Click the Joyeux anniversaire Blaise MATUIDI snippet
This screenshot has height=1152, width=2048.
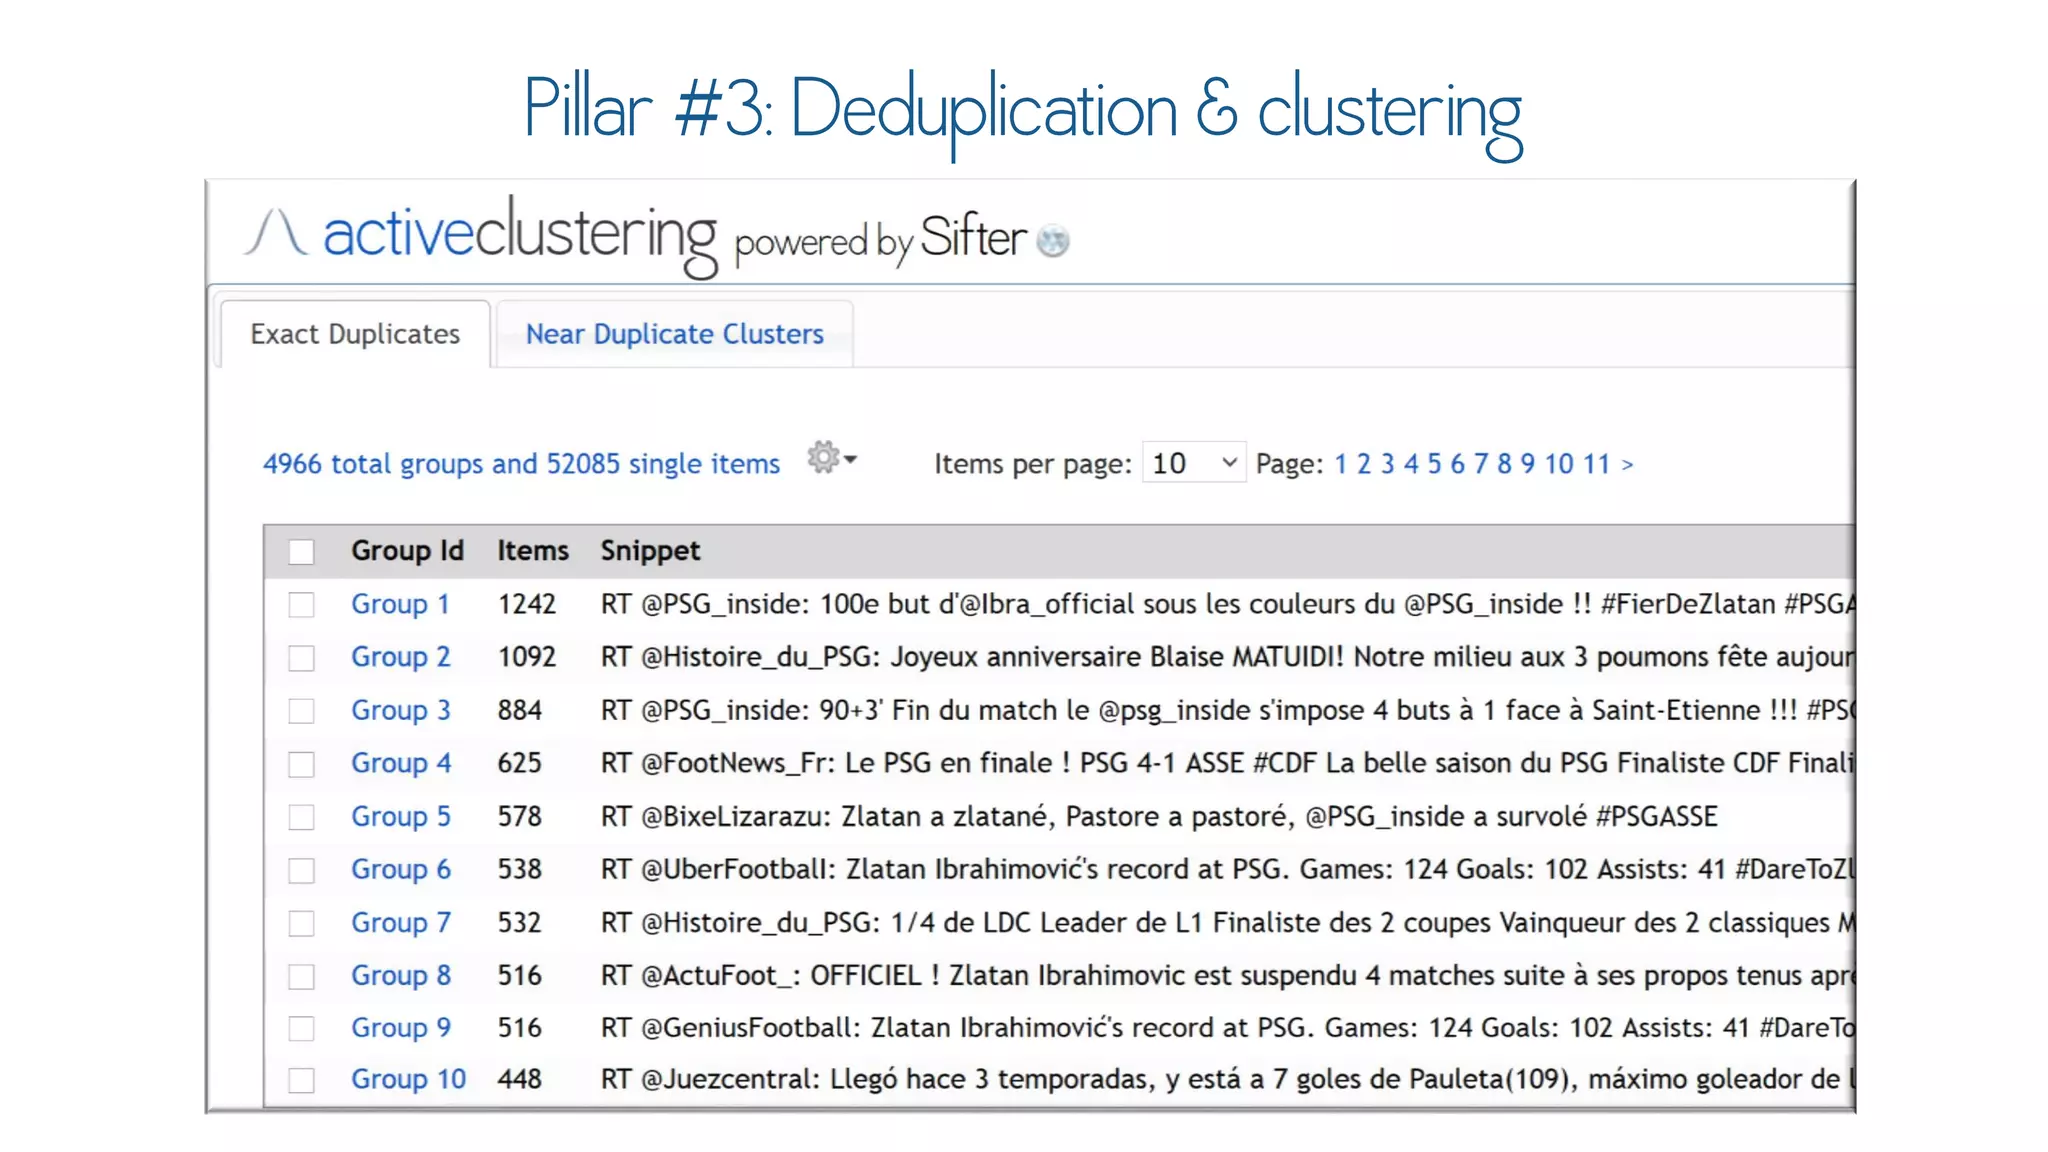pos(1227,657)
